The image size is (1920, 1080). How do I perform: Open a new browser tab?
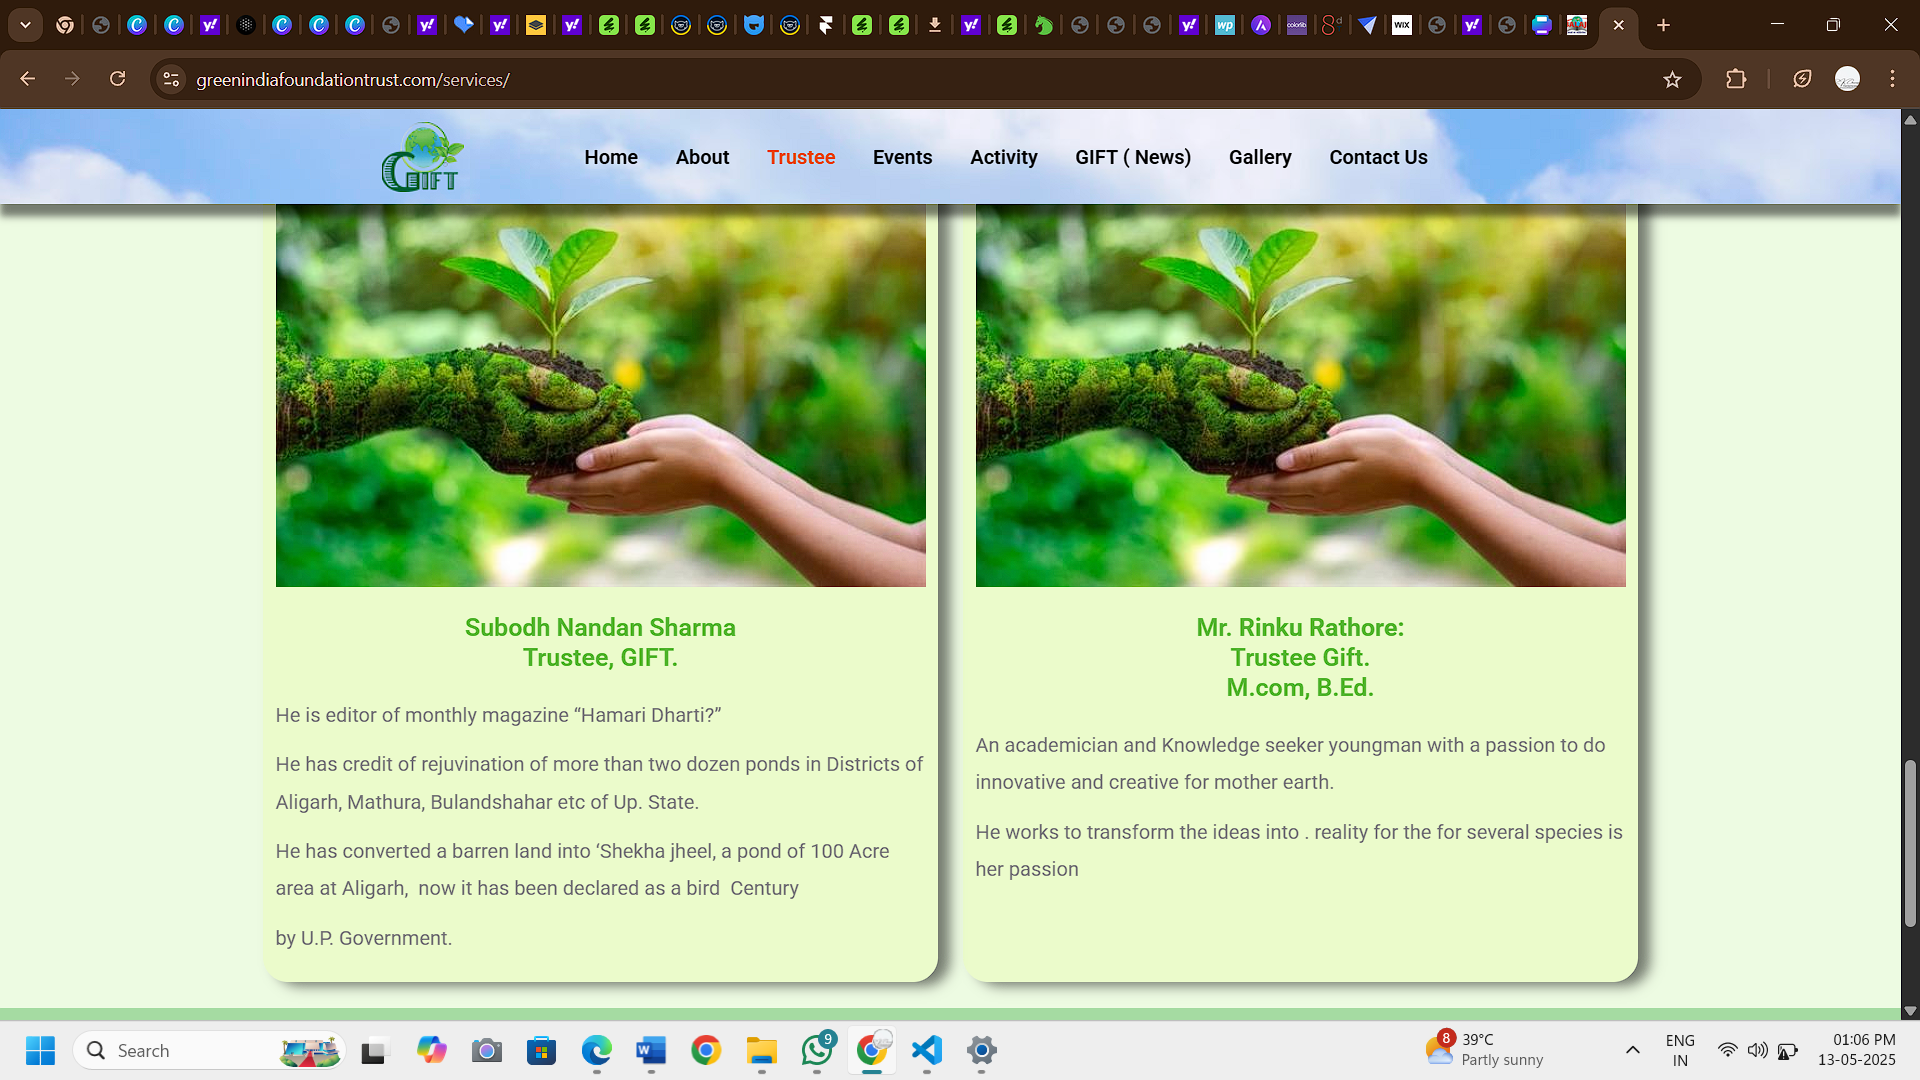(x=1663, y=25)
